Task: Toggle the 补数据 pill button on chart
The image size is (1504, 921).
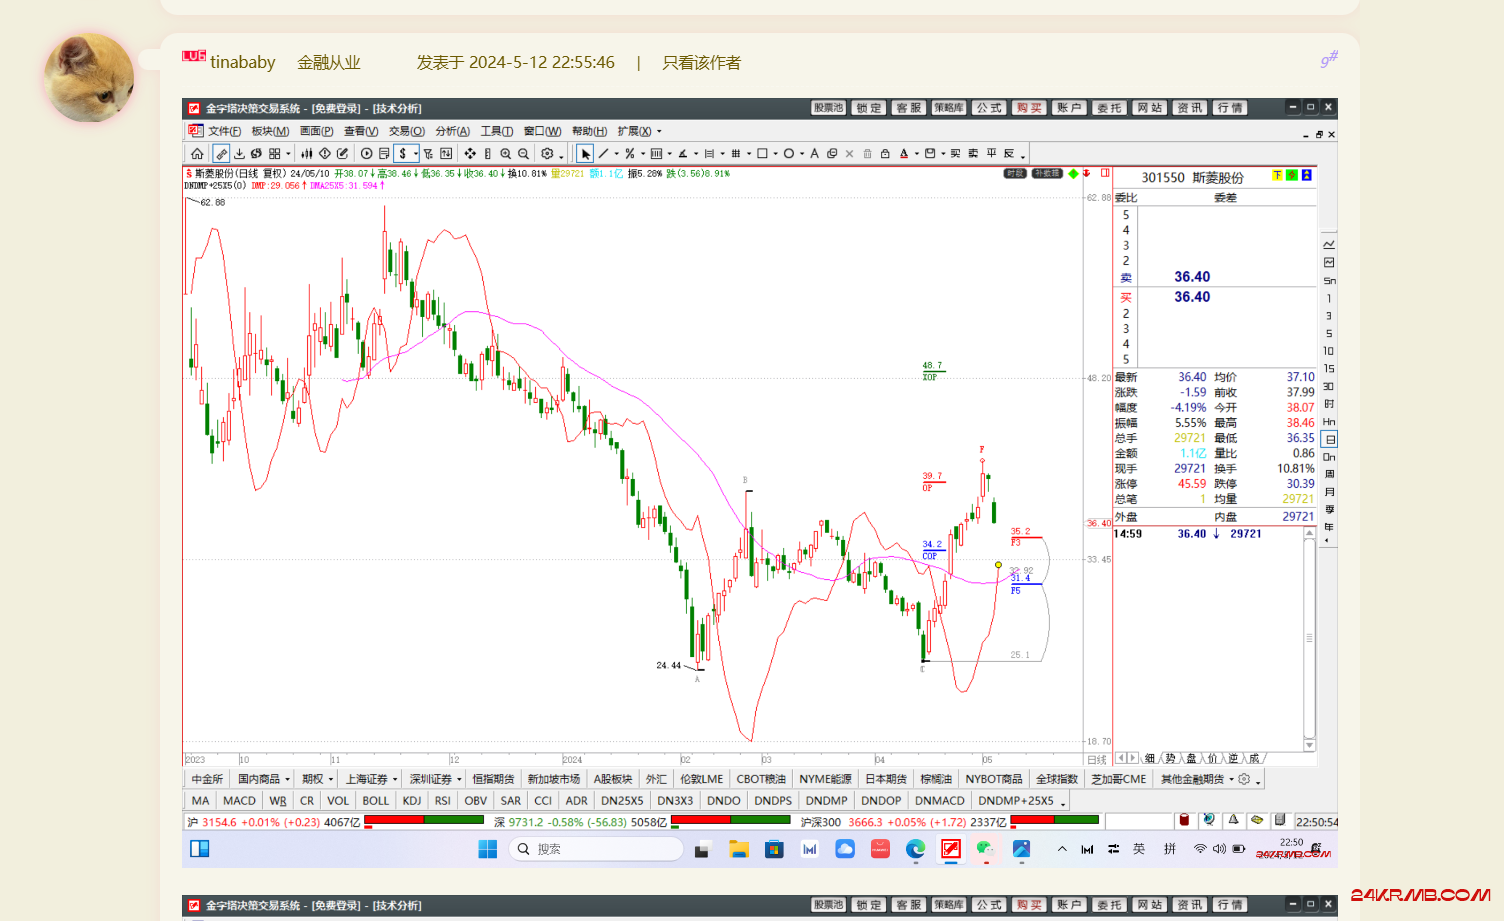Action: click(1046, 174)
